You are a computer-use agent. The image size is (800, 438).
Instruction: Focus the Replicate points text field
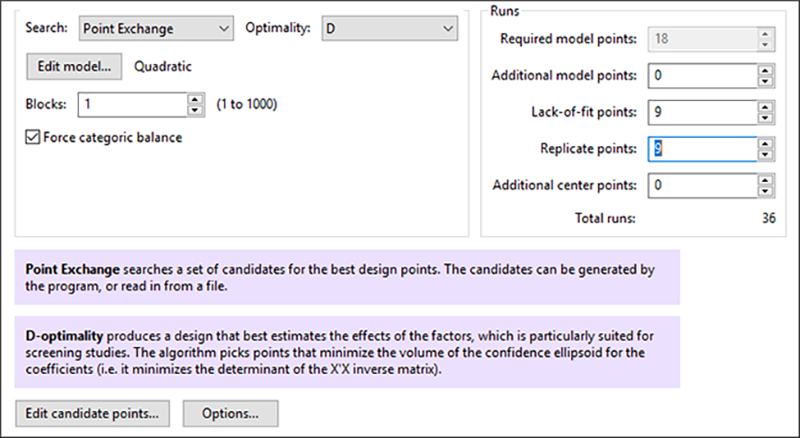tap(700, 149)
